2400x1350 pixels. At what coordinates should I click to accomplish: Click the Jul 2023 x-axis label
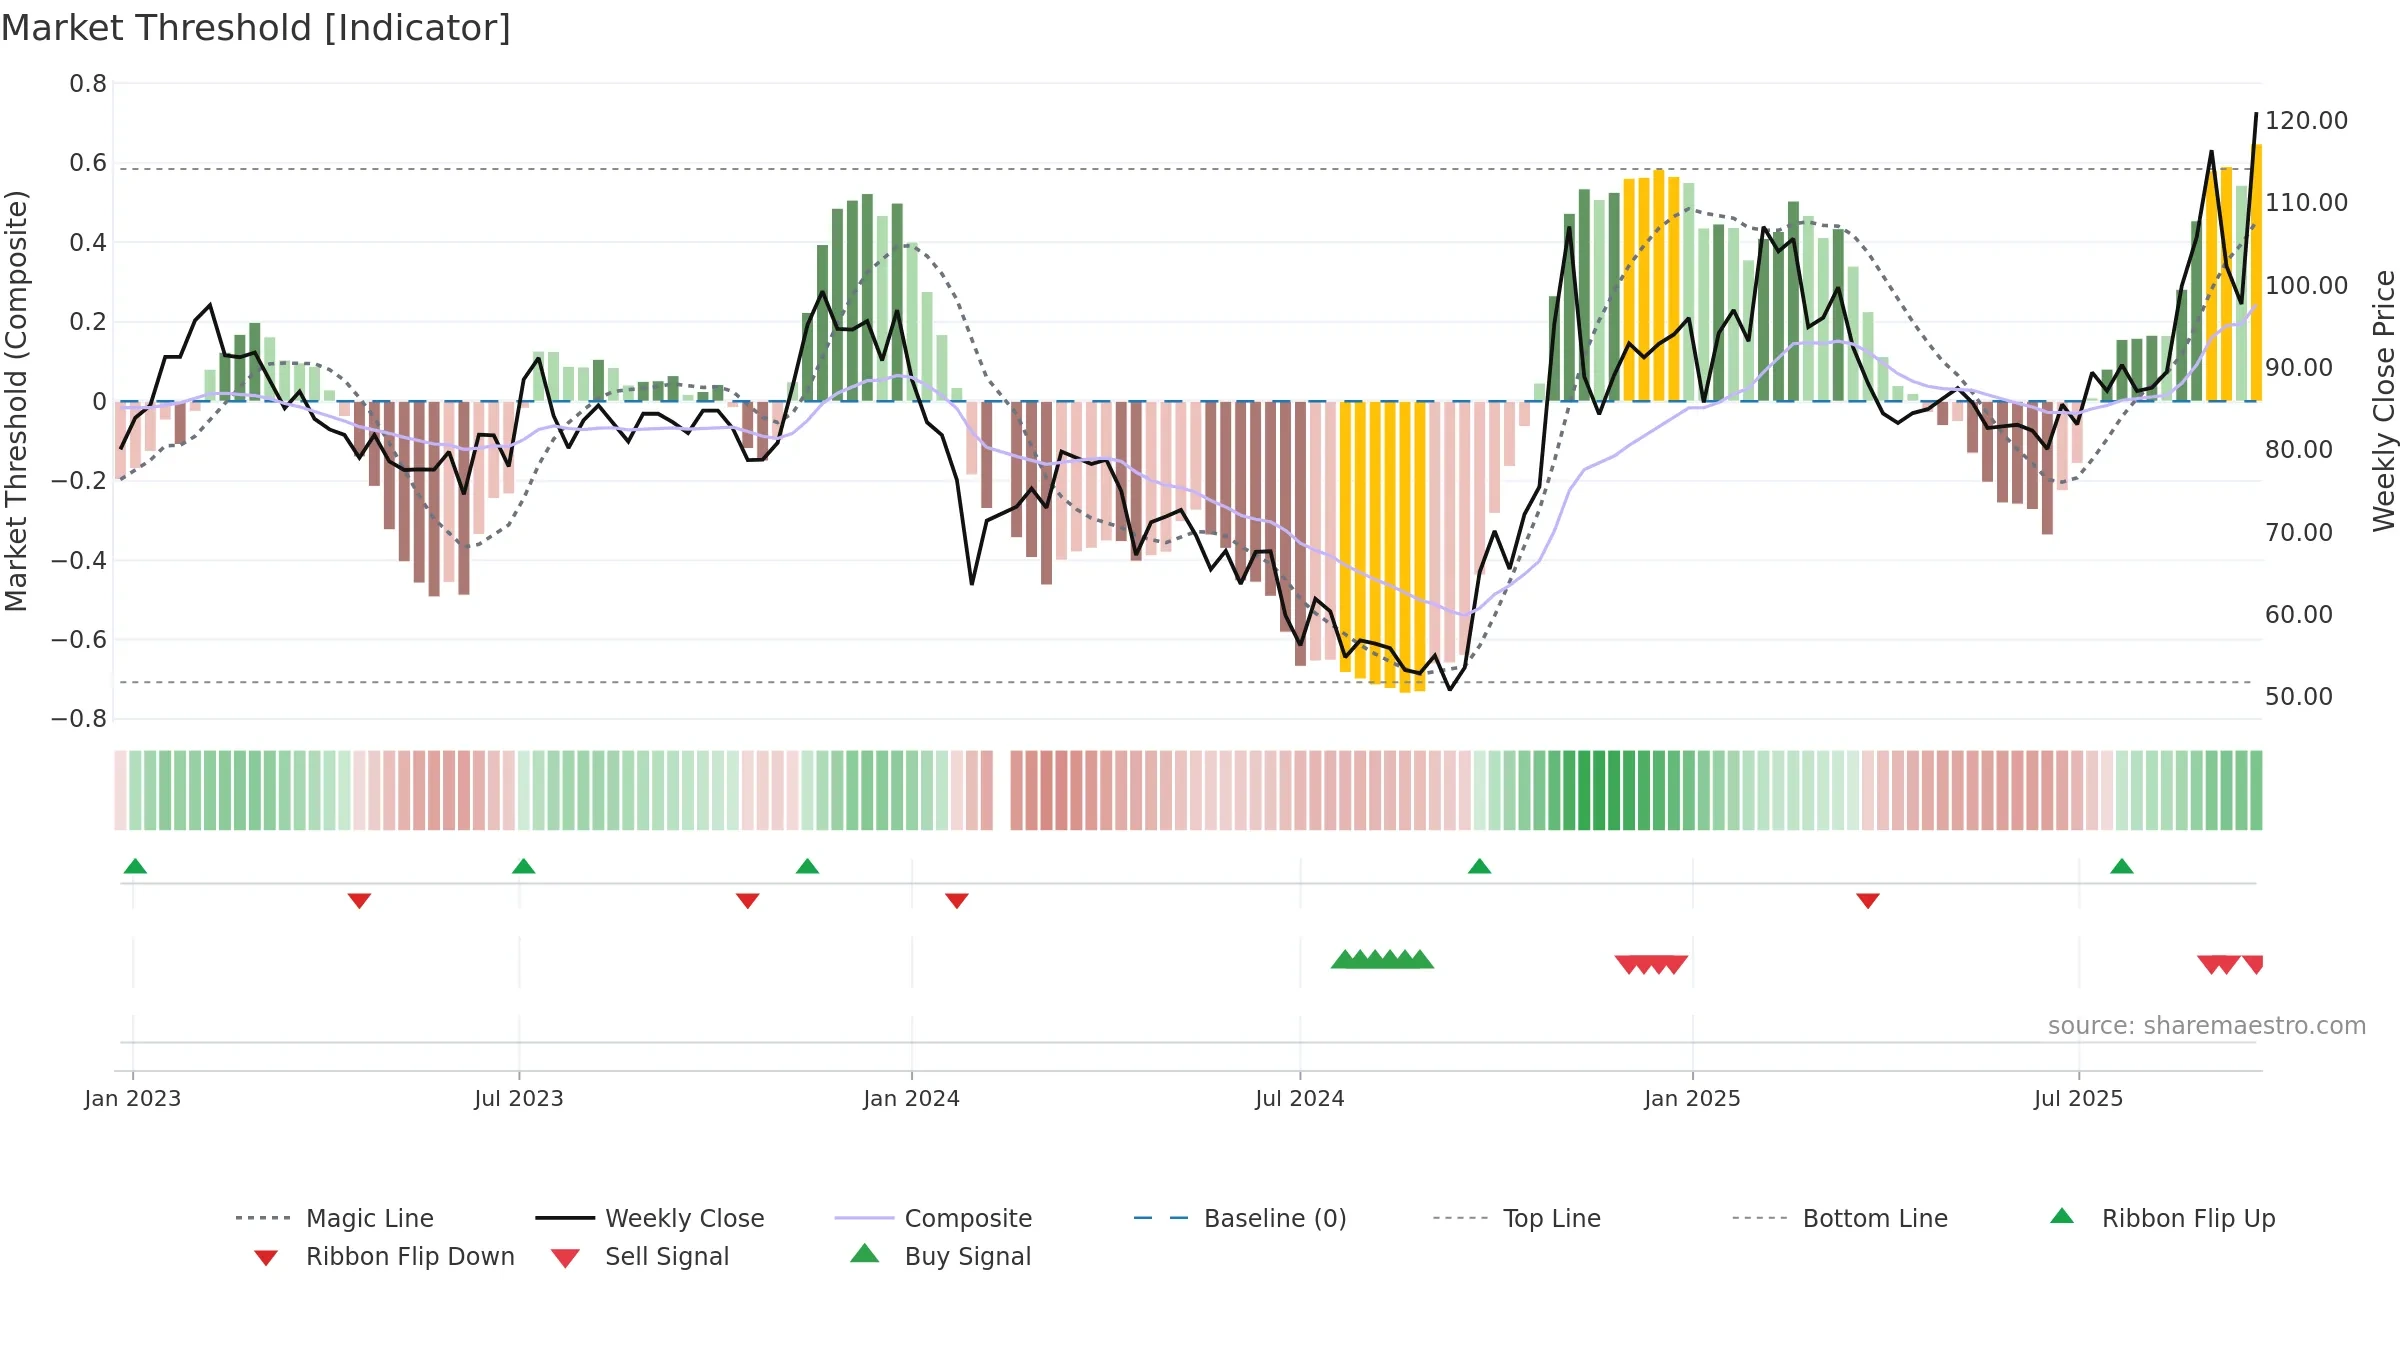click(519, 1098)
